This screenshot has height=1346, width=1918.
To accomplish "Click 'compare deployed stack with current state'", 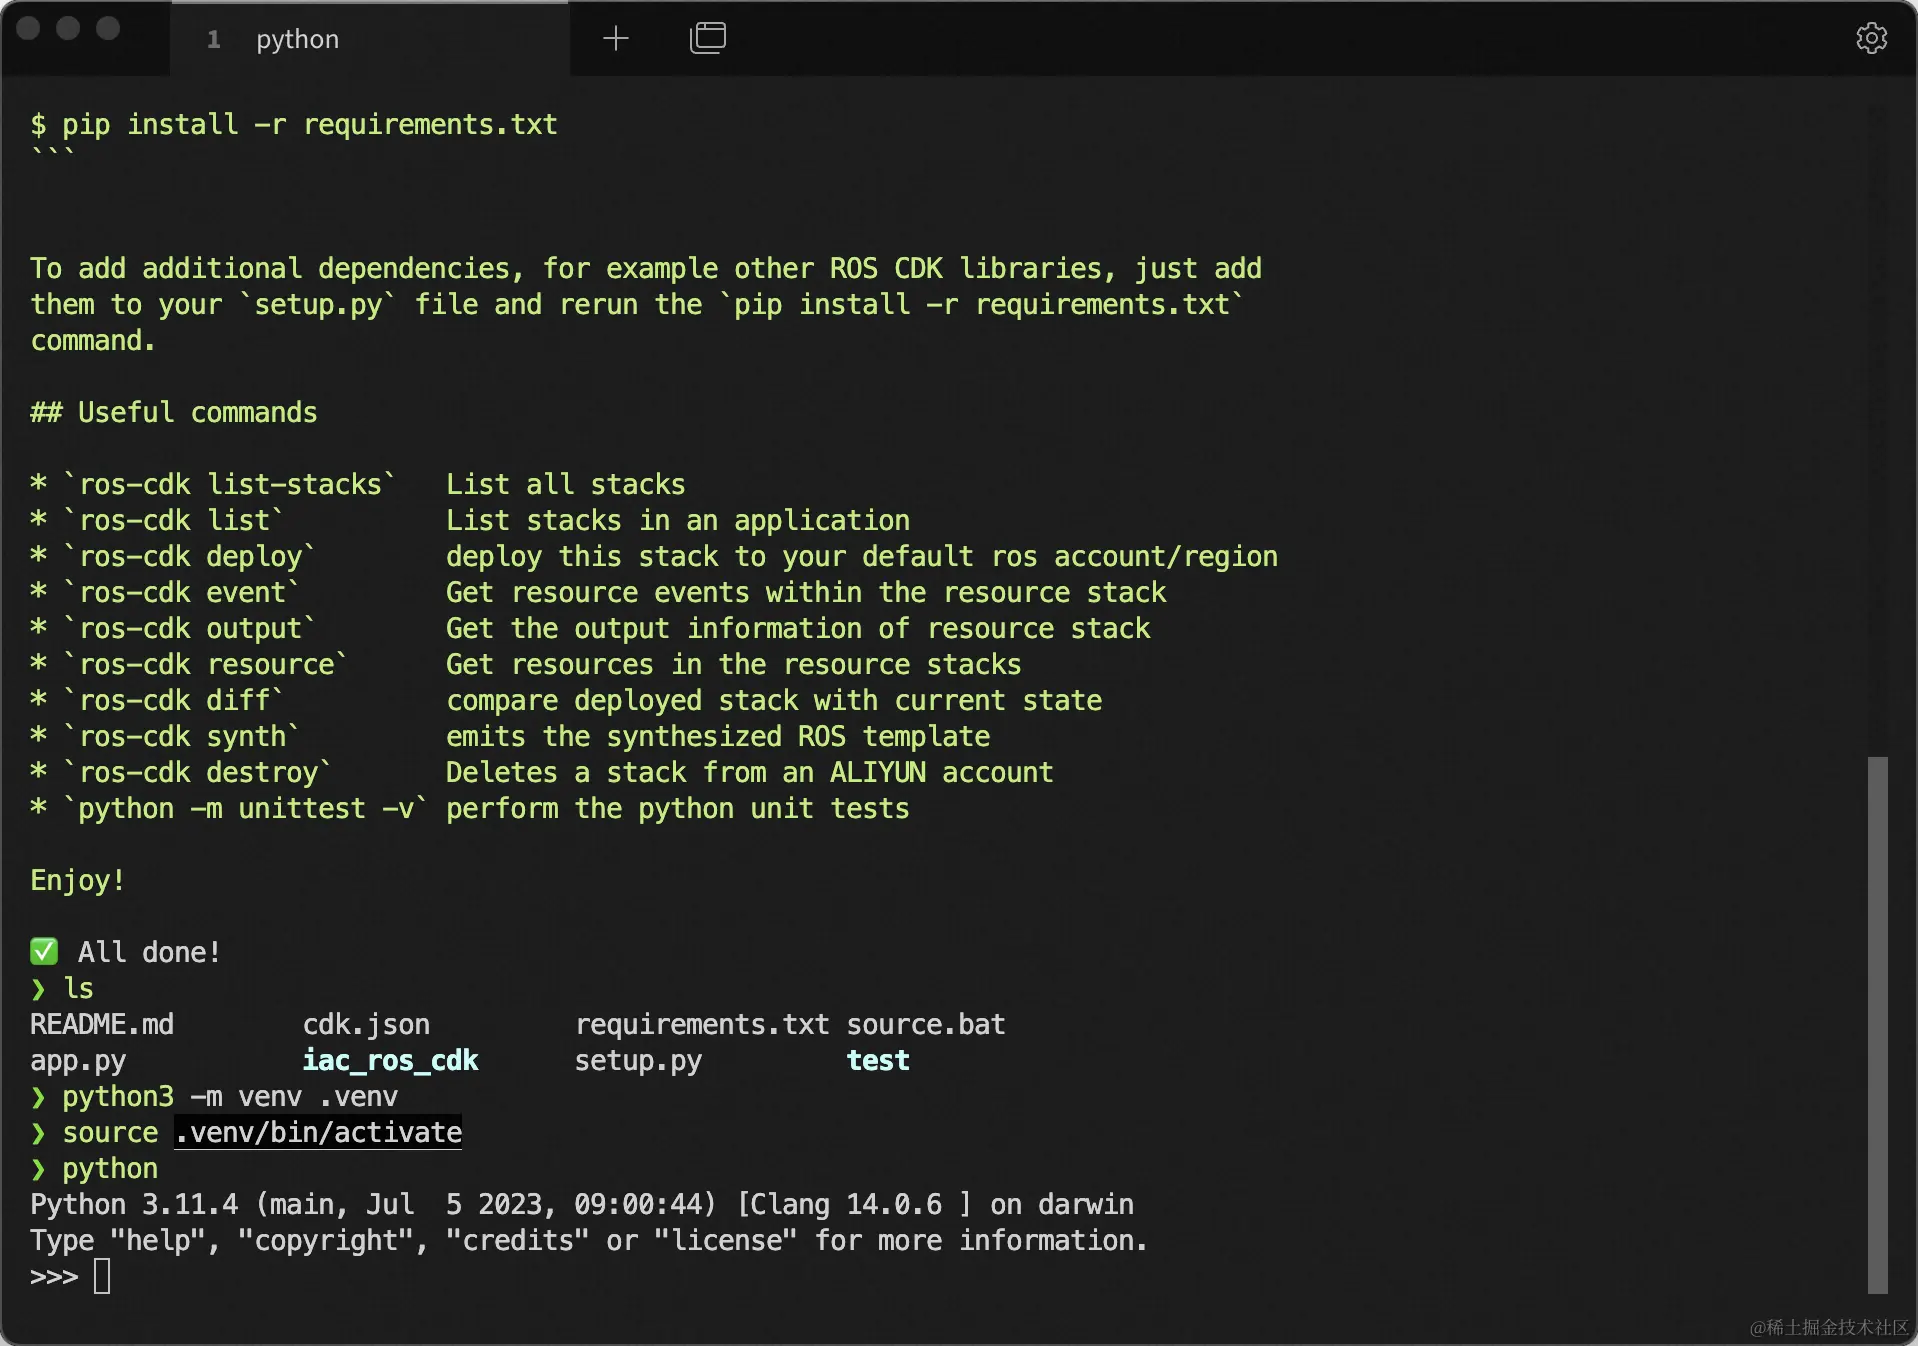I will [774, 701].
